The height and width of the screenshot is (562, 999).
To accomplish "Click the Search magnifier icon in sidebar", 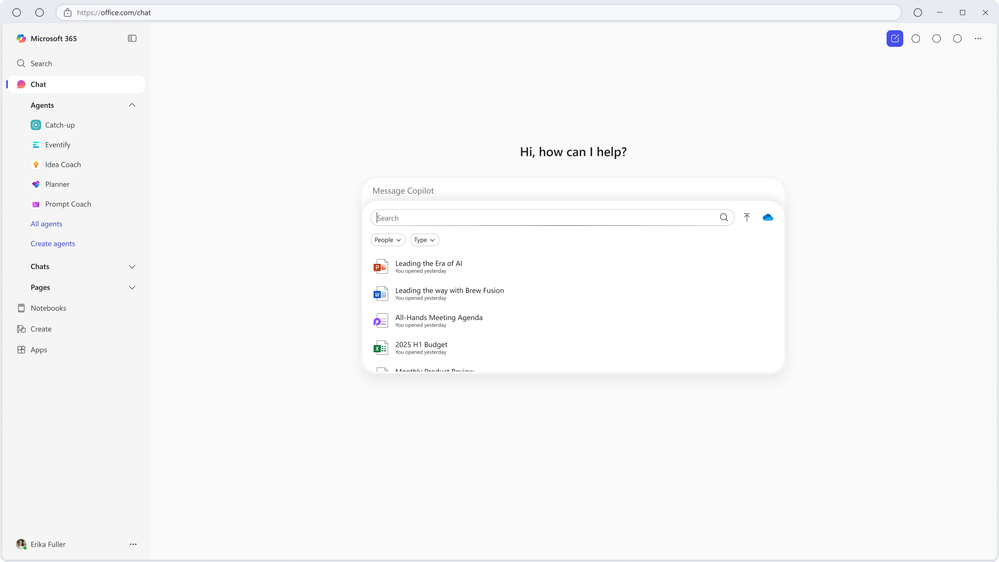I will coord(21,64).
